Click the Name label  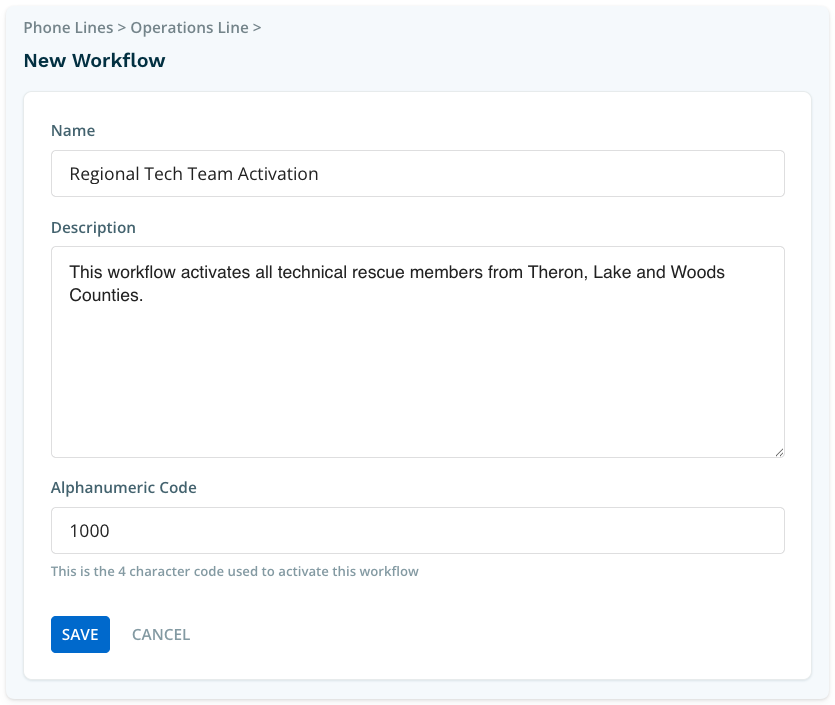point(73,130)
